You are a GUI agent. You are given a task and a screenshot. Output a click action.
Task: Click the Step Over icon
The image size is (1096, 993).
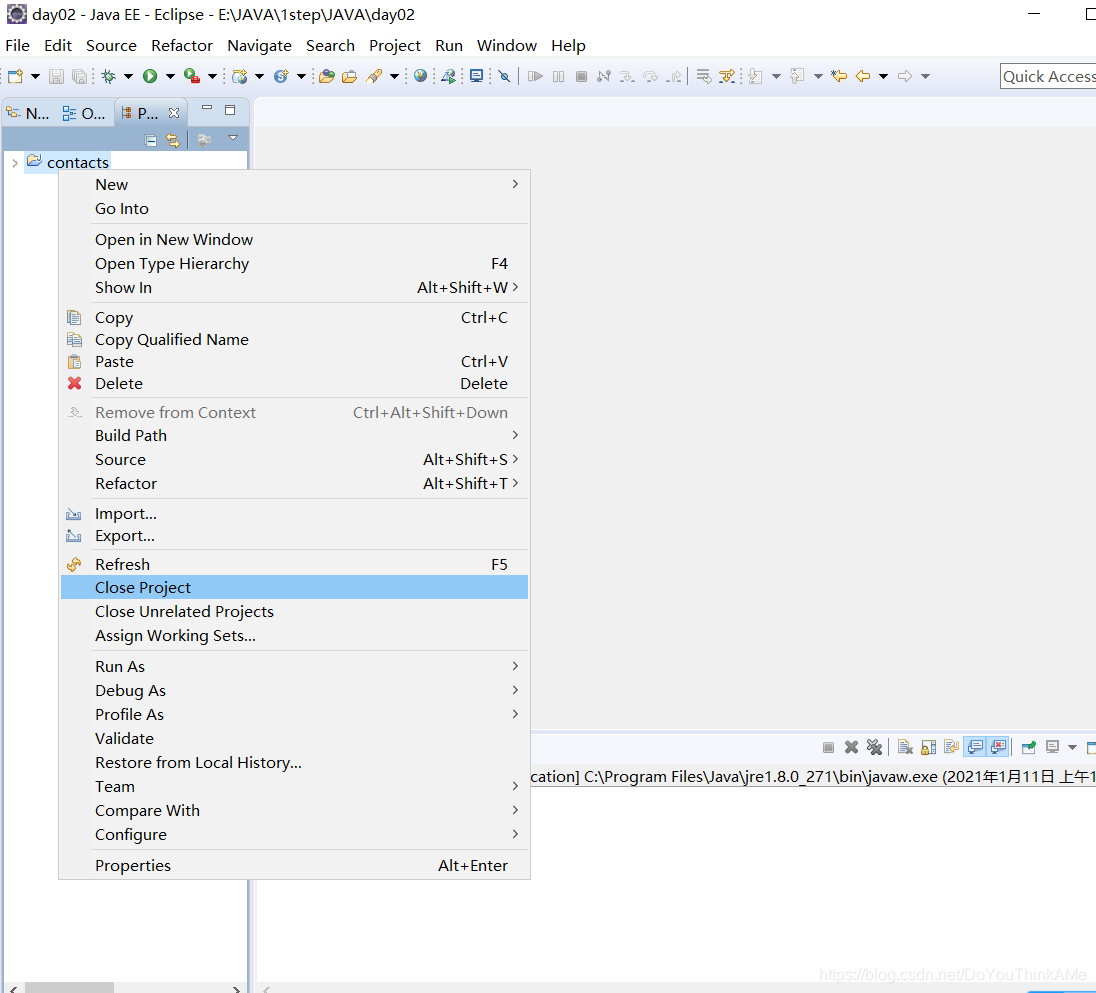651,76
